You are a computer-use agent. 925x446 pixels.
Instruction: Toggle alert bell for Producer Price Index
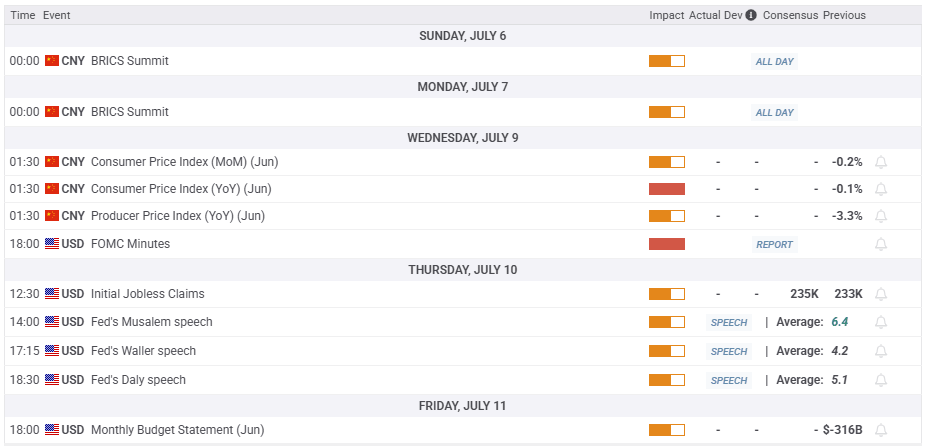pos(881,216)
